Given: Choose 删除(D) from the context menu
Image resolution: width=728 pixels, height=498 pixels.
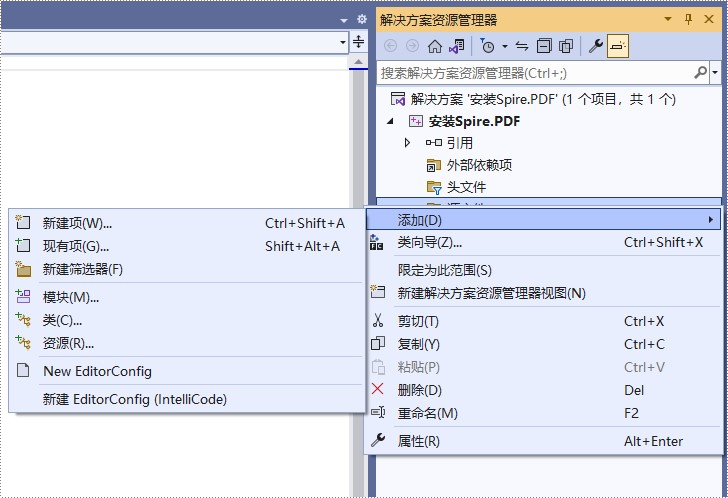Looking at the screenshot, I should tap(543, 390).
